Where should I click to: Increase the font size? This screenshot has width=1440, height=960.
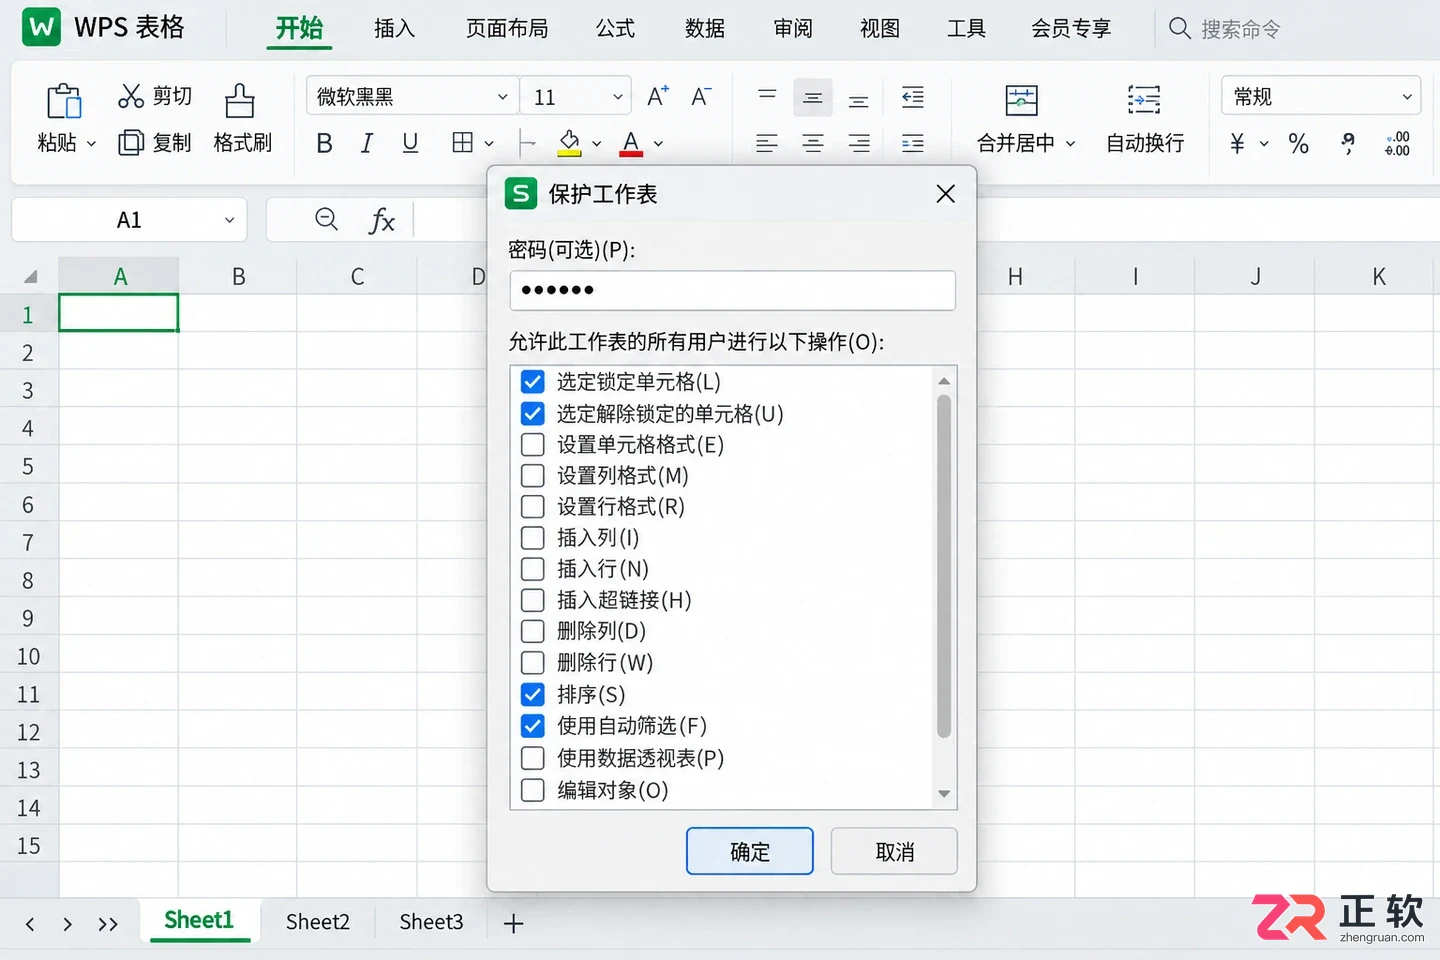(x=657, y=97)
